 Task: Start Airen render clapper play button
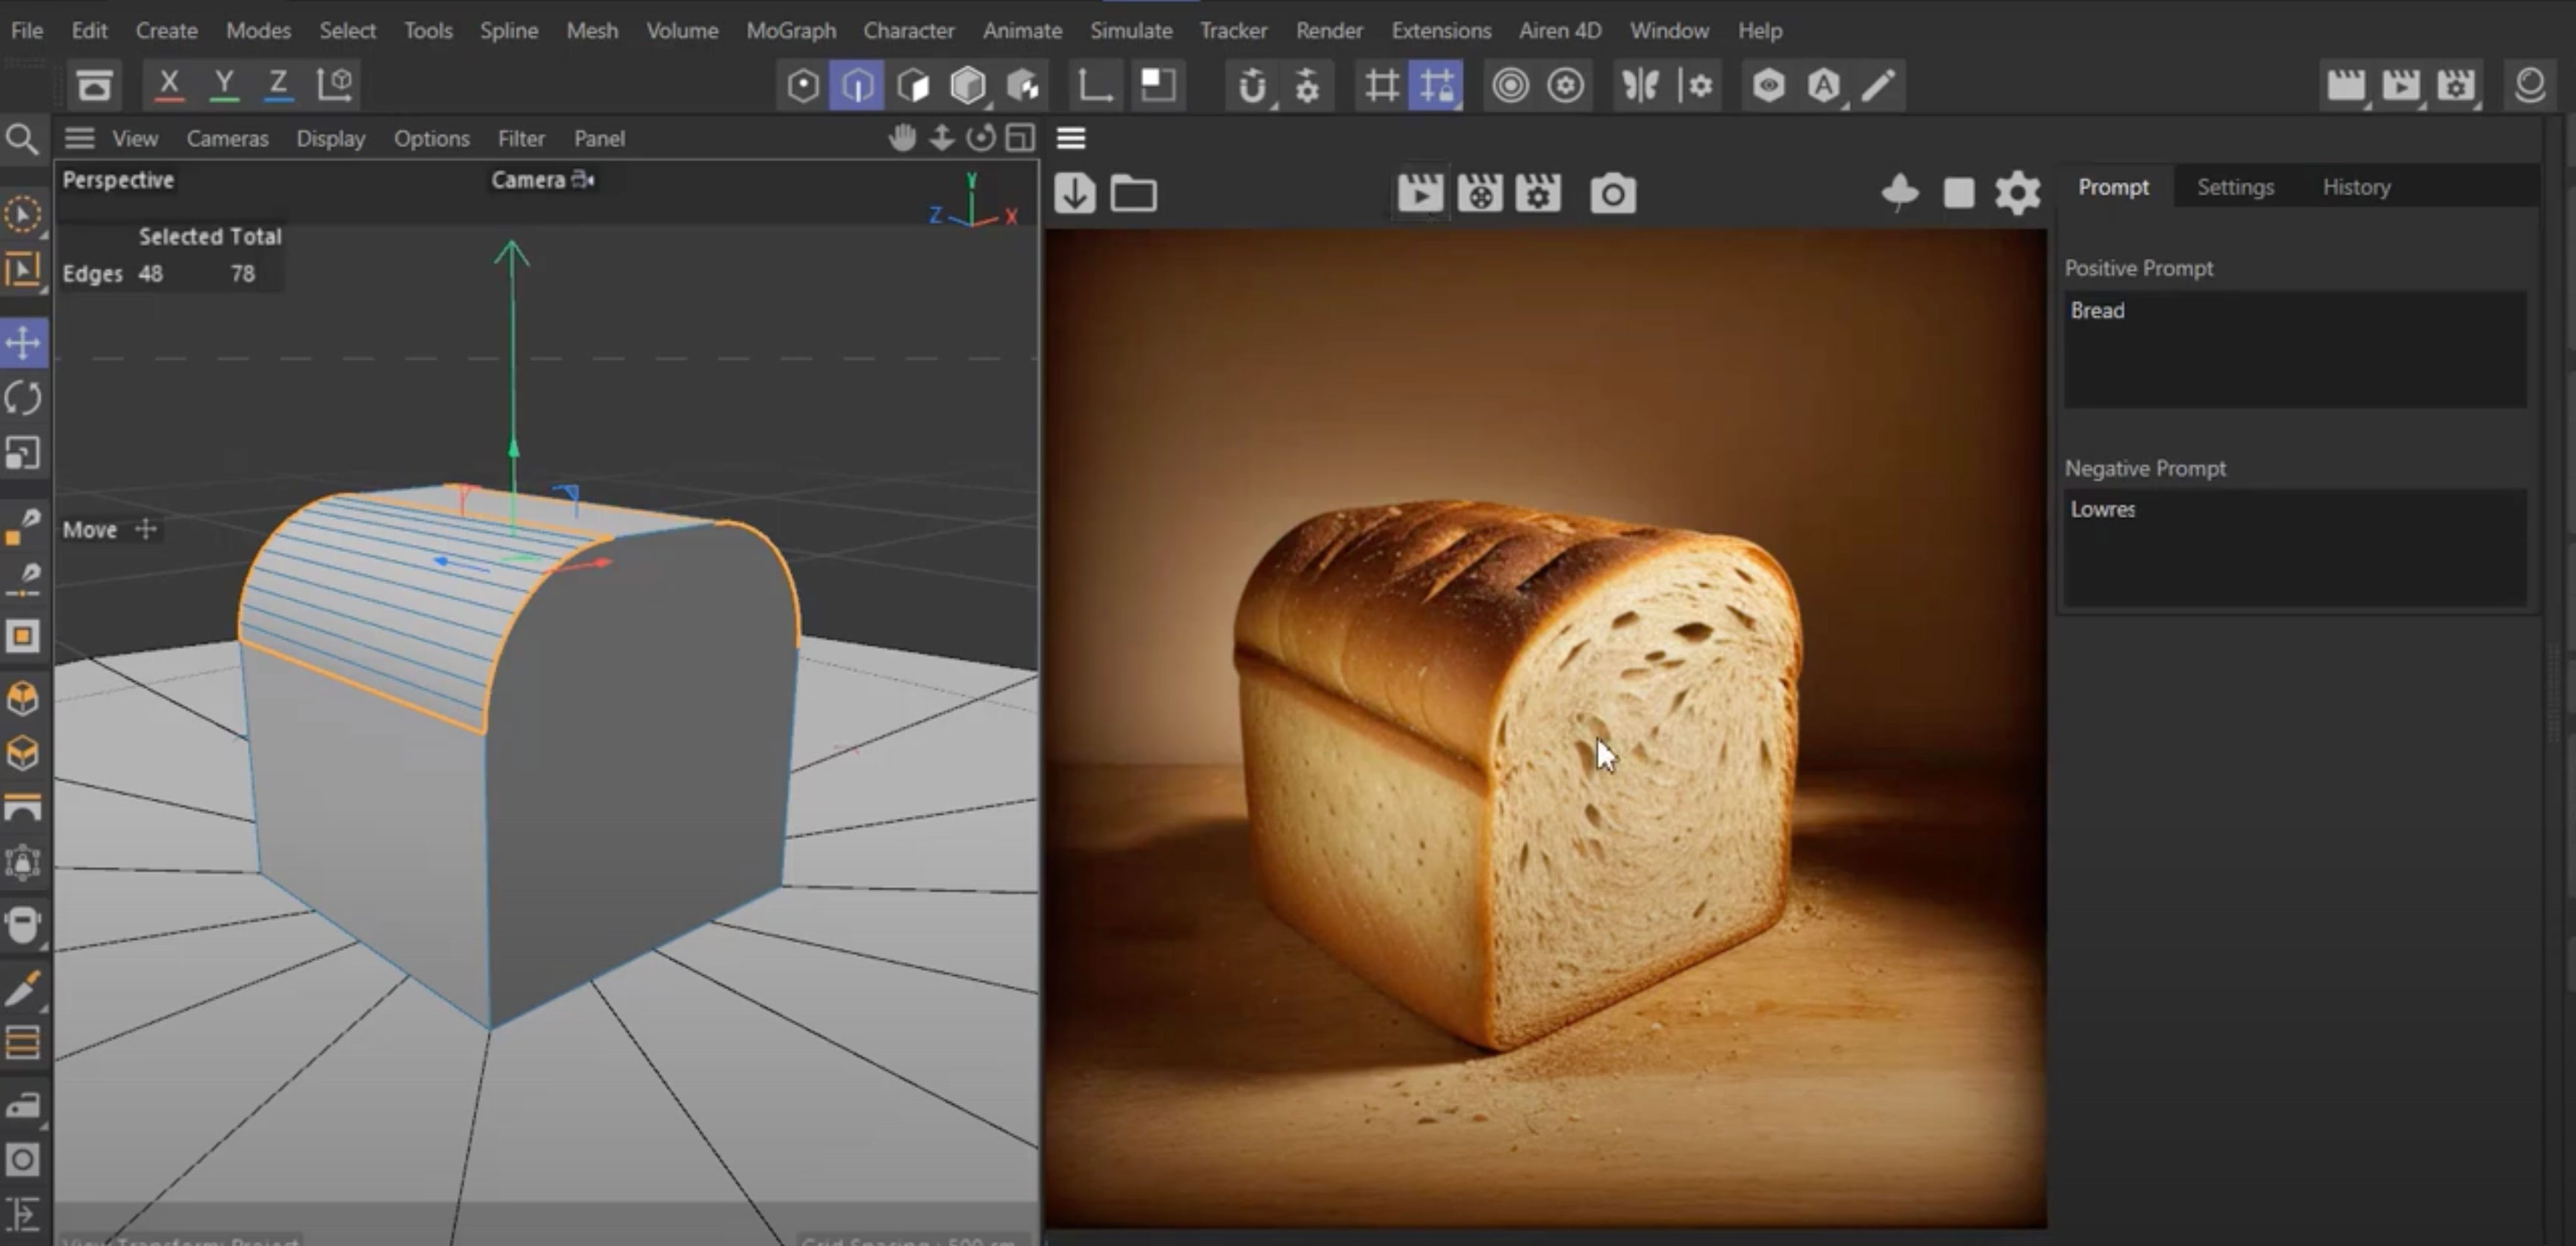pyautogui.click(x=1420, y=193)
